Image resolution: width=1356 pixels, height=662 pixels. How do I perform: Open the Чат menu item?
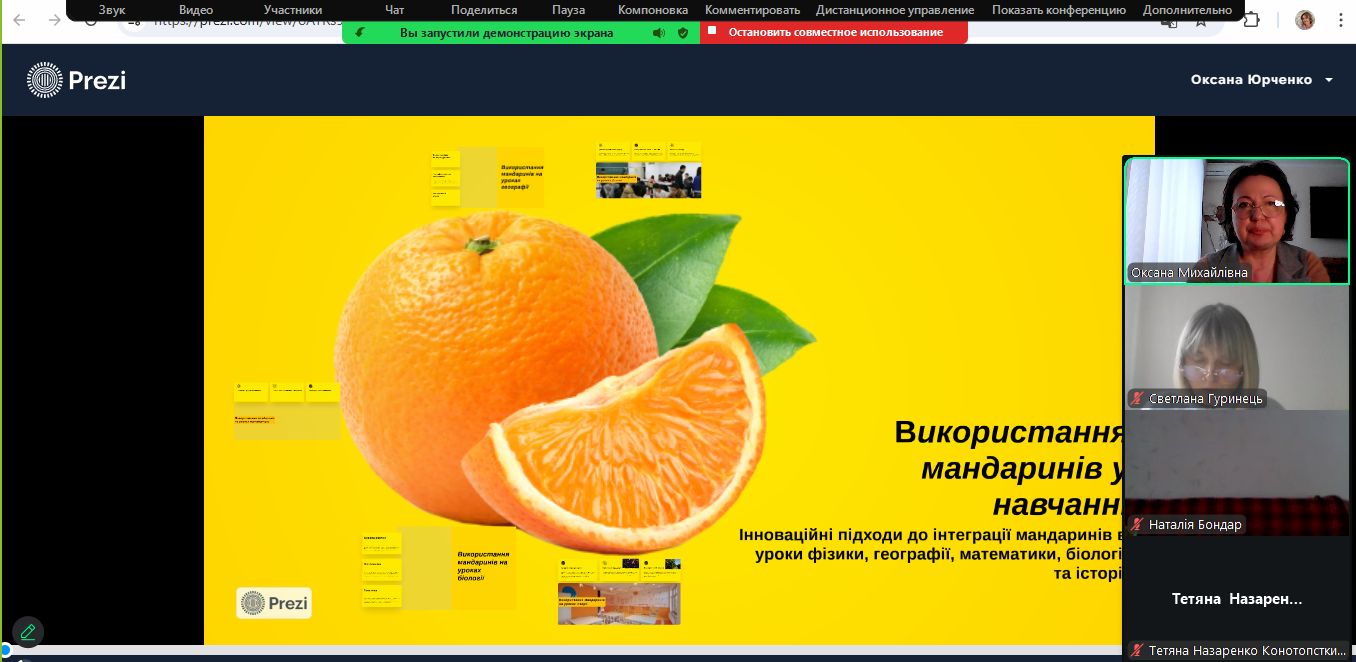click(395, 10)
